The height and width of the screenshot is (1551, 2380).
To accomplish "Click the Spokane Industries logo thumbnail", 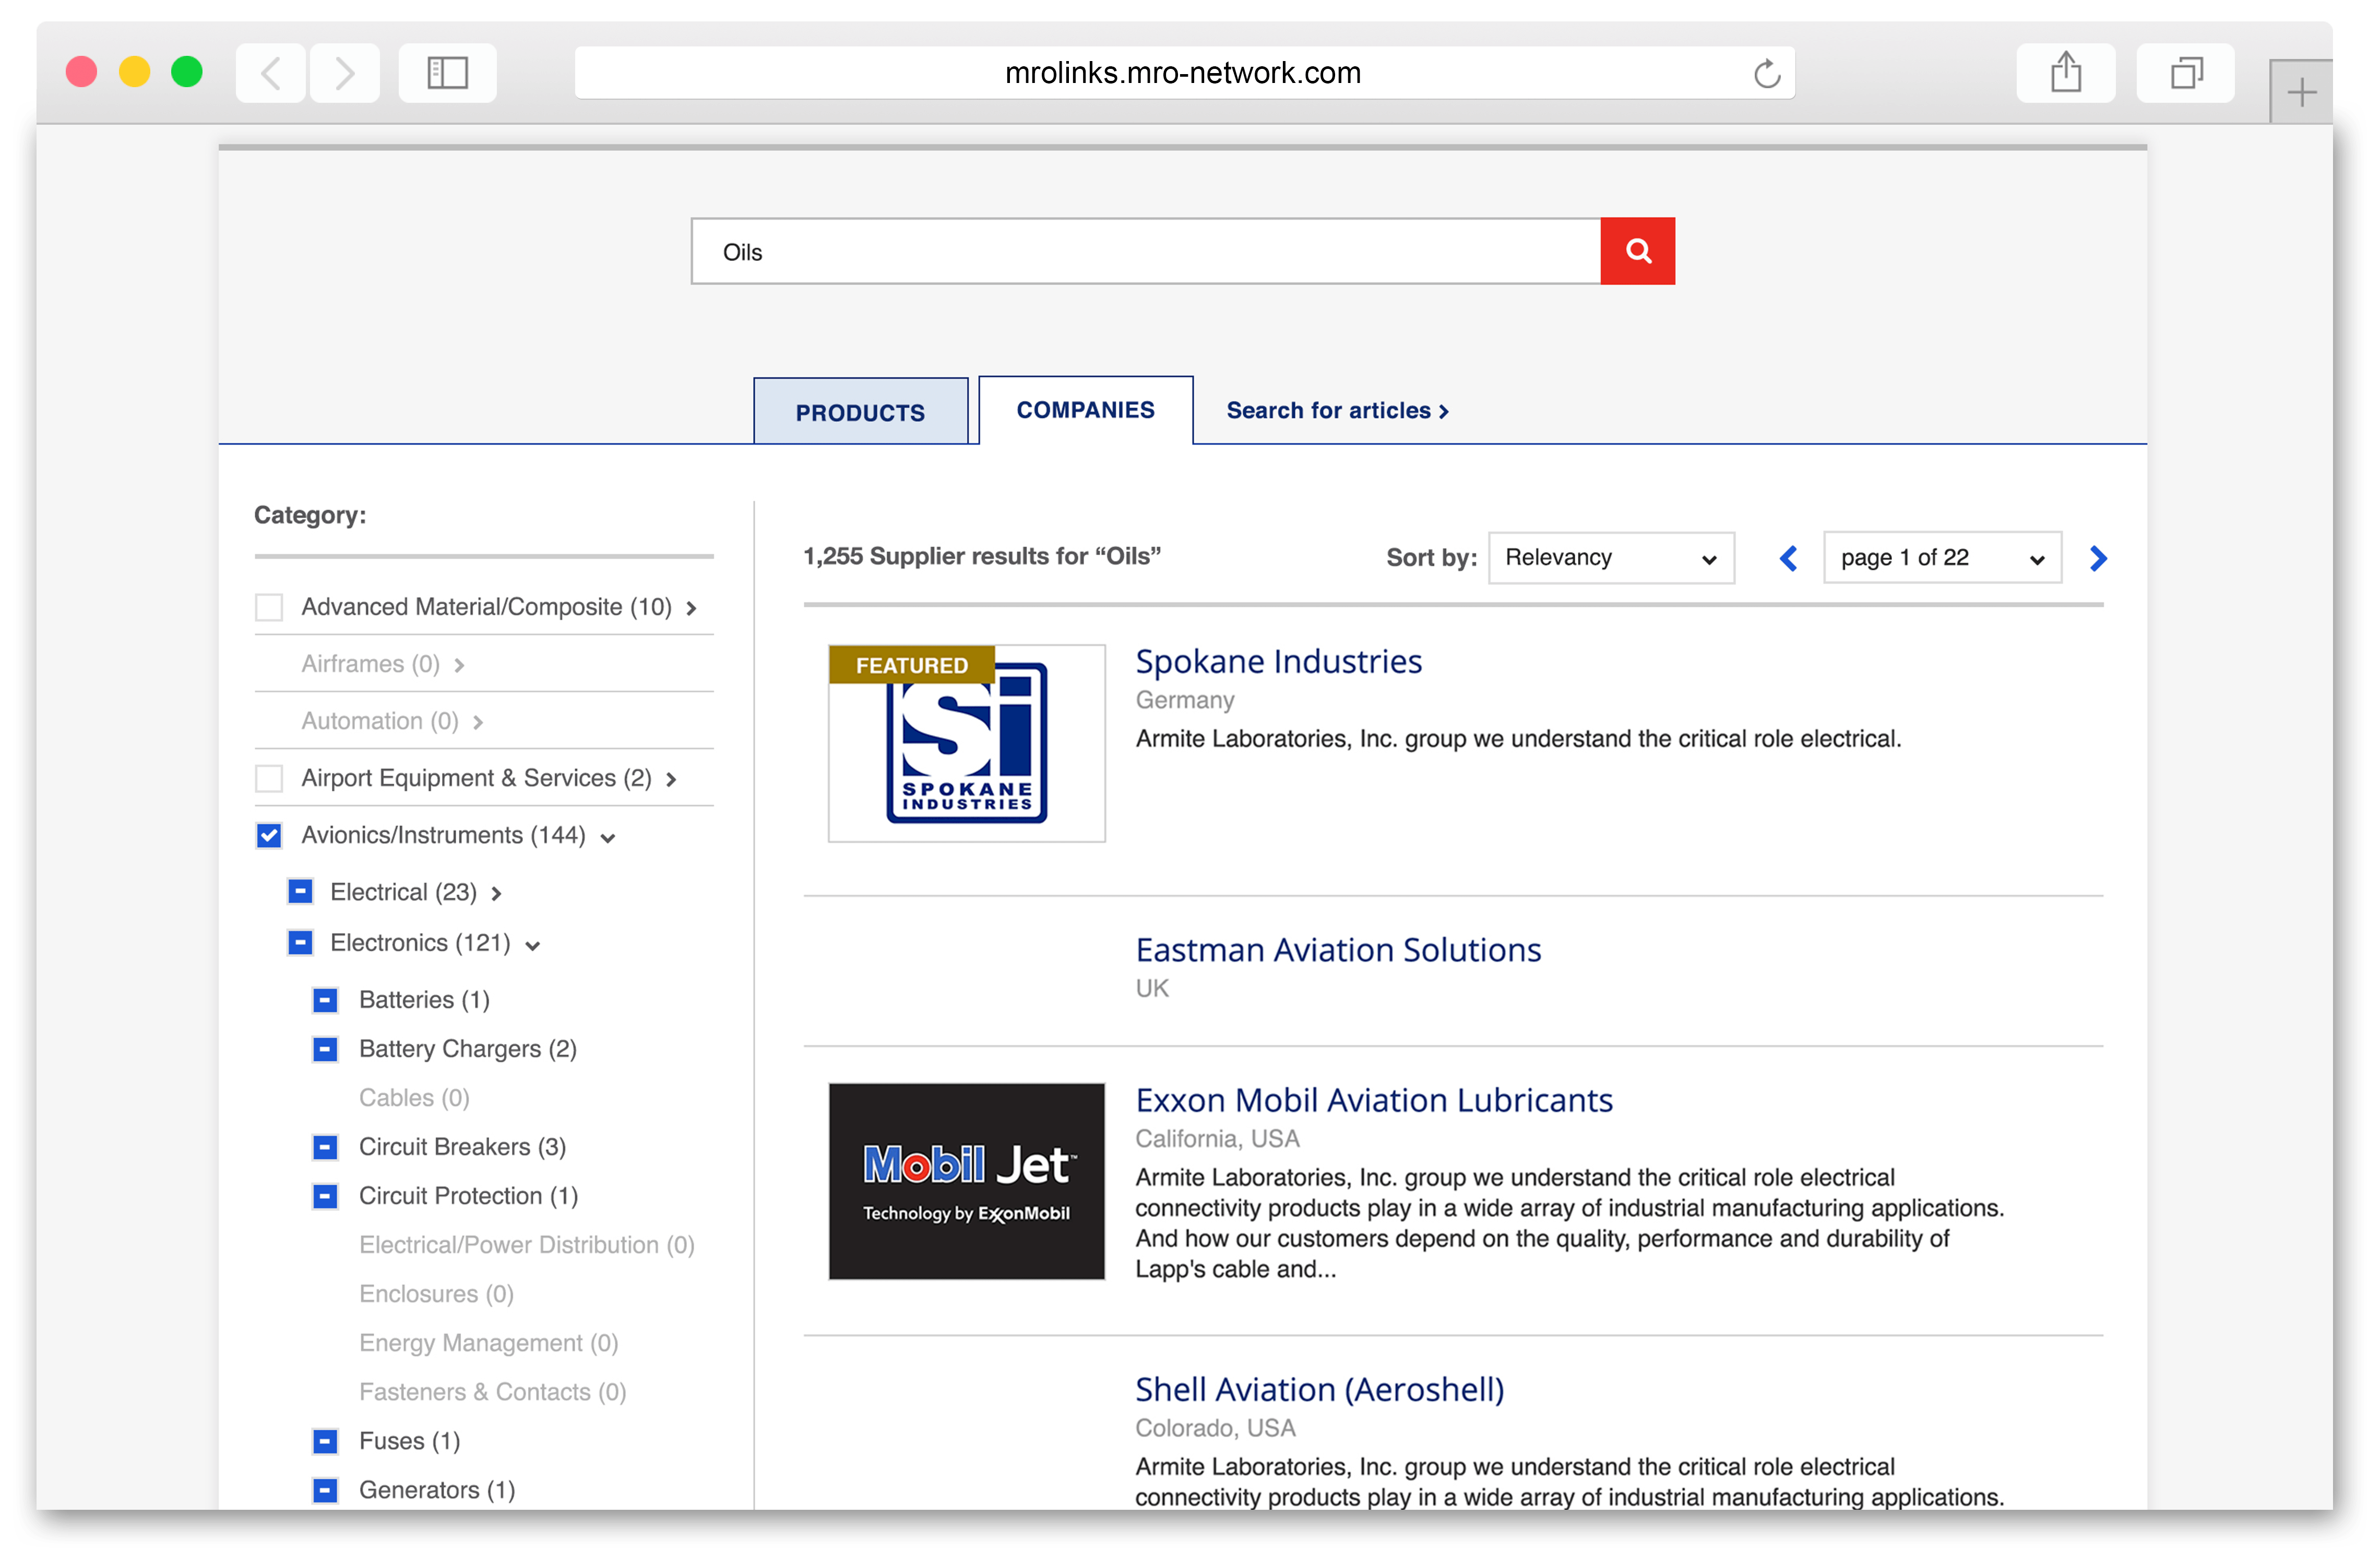I will click(966, 743).
